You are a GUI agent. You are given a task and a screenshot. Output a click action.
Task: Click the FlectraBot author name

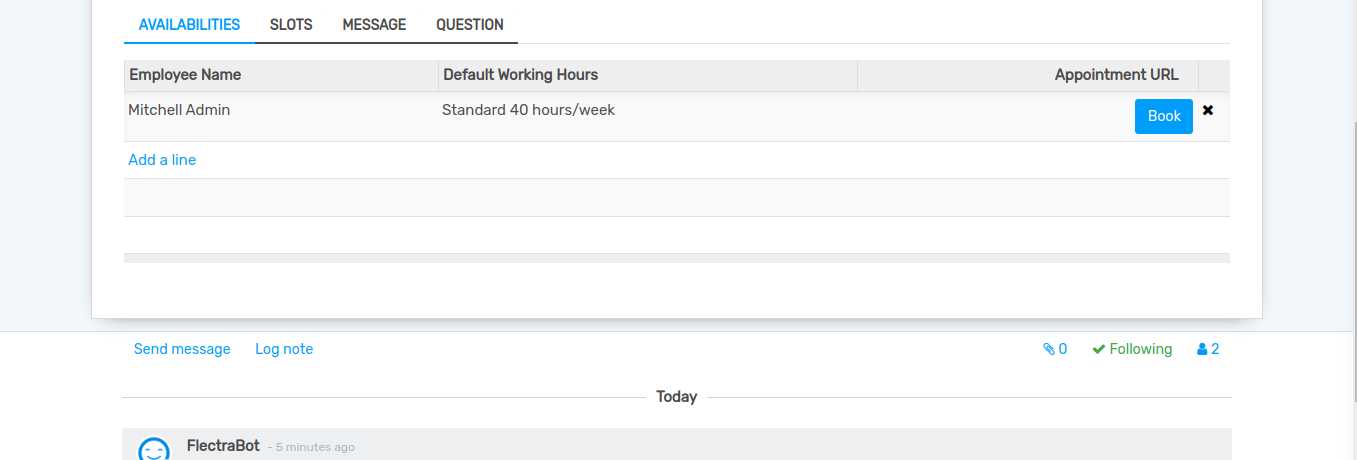tap(223, 445)
